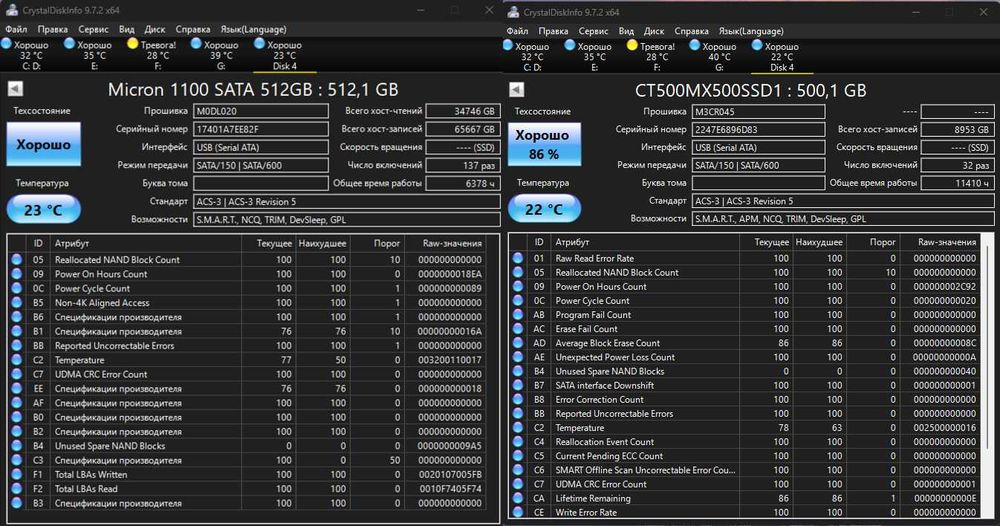Viewport: 1000px width, 526px height.
Task: Click scrollbar of right window attribute list
Action: pyautogui.click(x=989, y=376)
